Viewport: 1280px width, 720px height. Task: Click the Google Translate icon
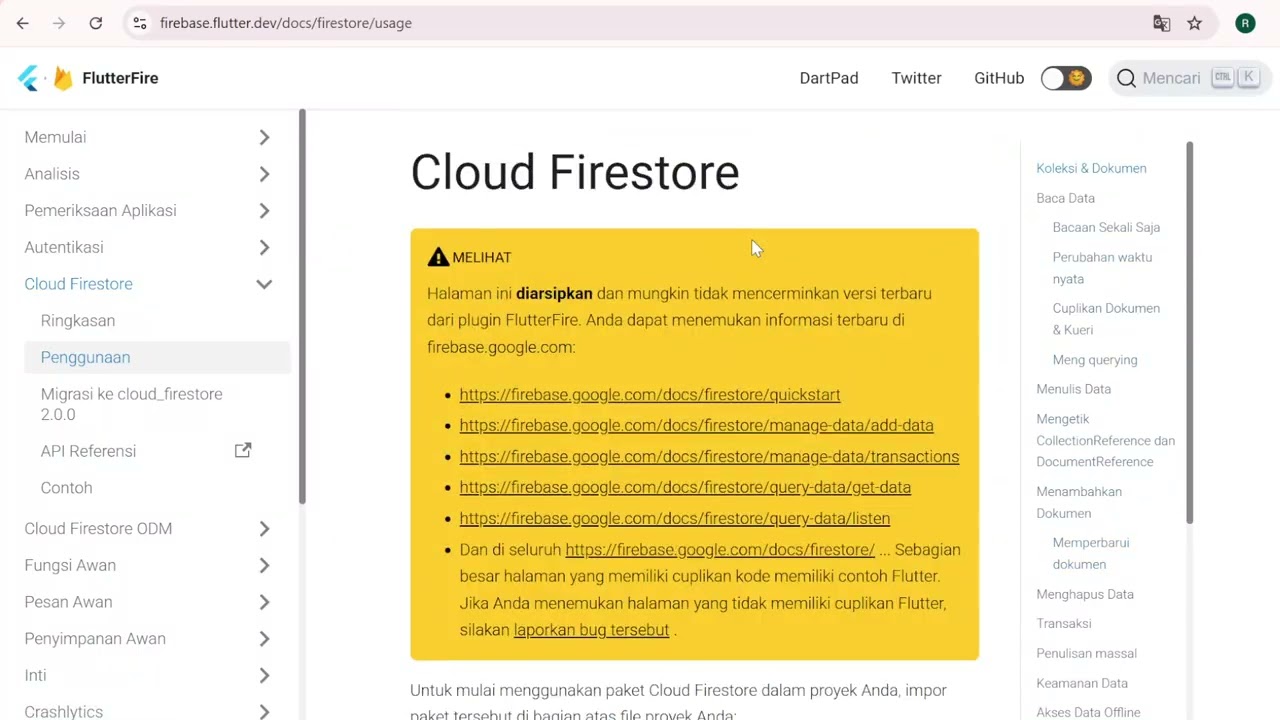pos(1162,23)
